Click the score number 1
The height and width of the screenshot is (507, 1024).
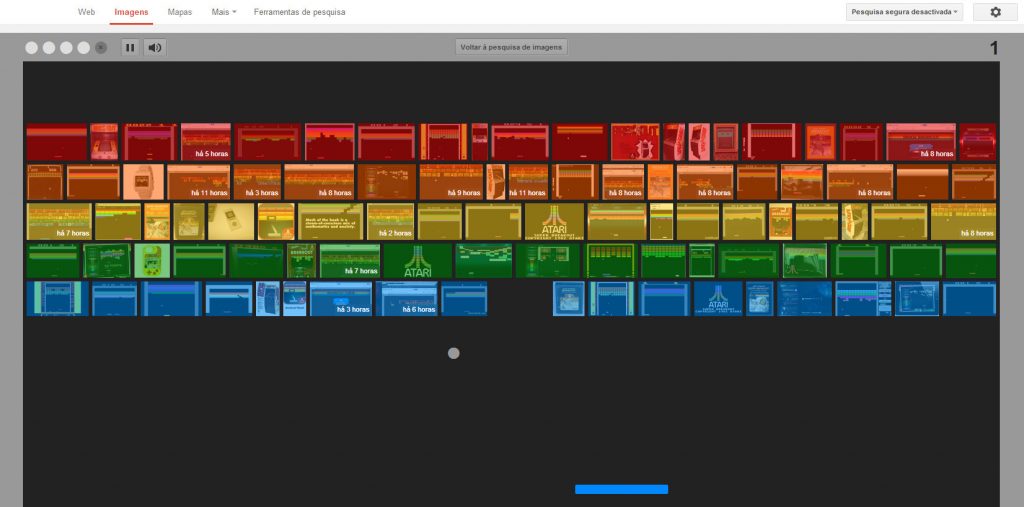[994, 48]
